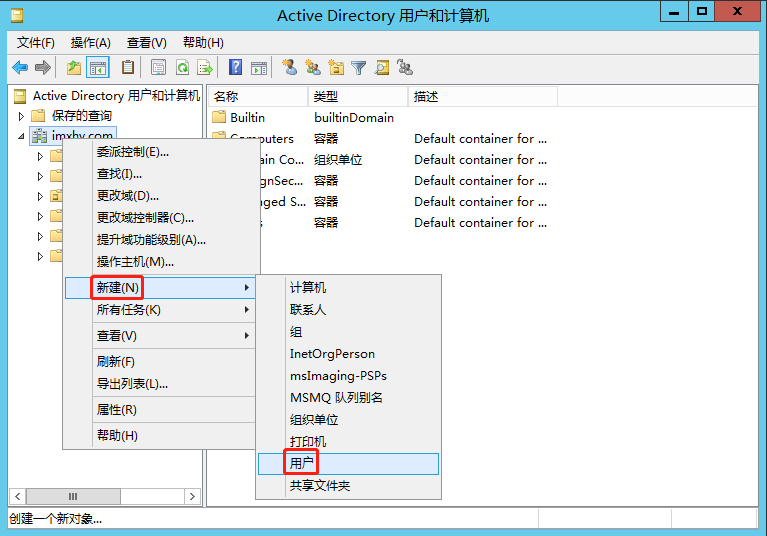Choose 更改域控制器(C)... from the context menu
Screen dimensions: 767x536
(161, 218)
